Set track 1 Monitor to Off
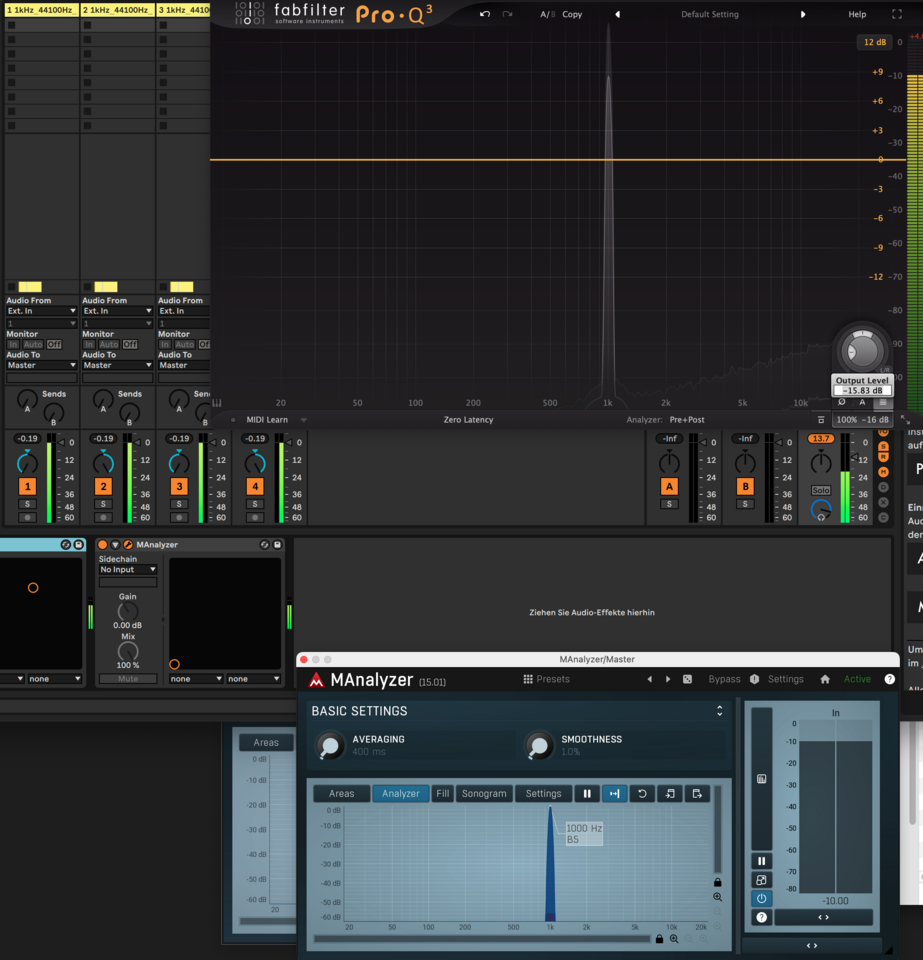This screenshot has height=960, width=923. coord(54,344)
